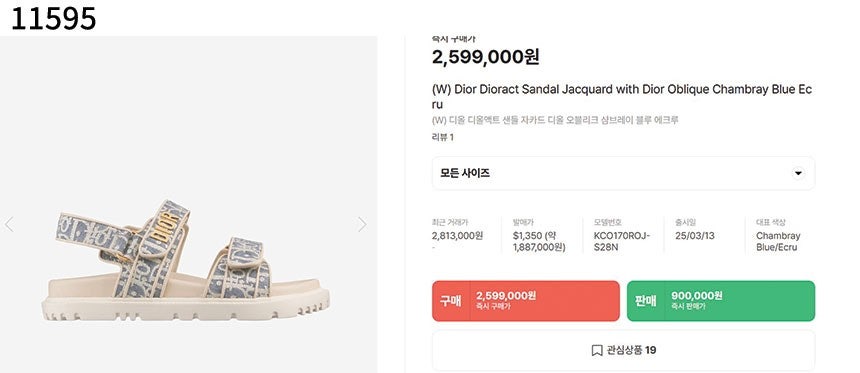Select the Dior sandal product image
This screenshot has width=860, height=373.
click(x=186, y=261)
